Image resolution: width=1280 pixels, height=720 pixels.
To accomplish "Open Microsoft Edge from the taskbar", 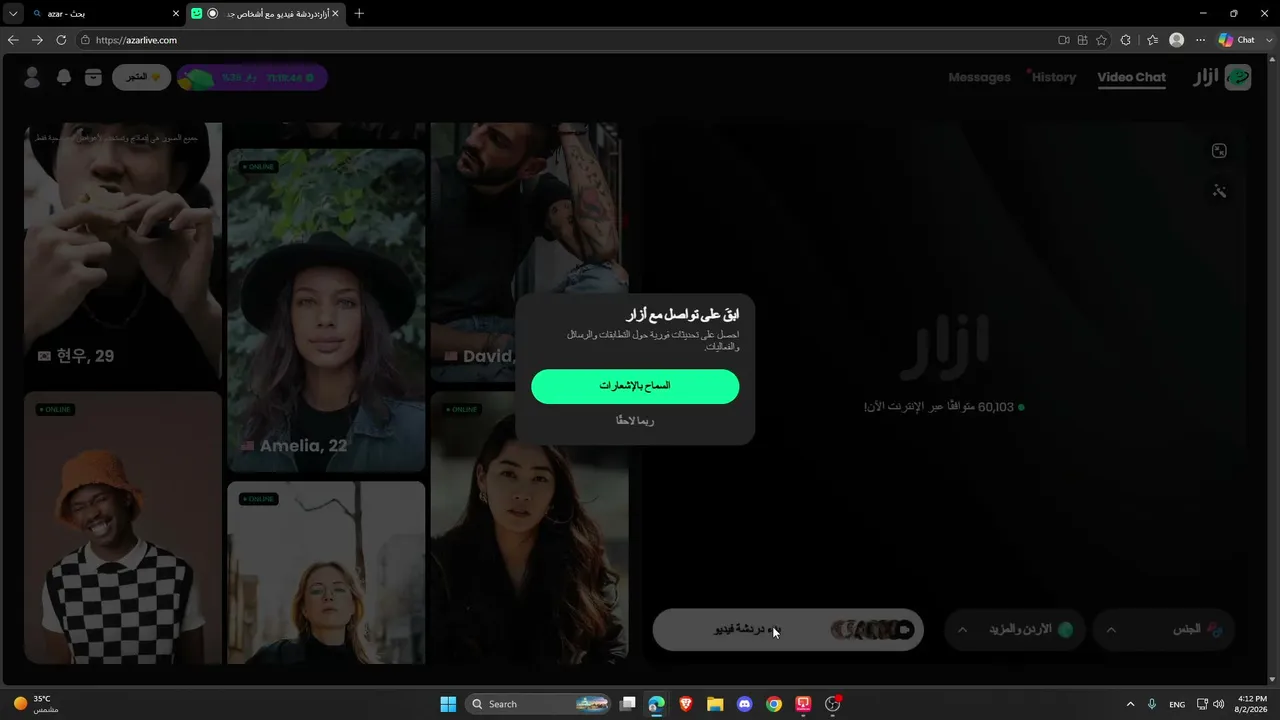I will pos(657,704).
